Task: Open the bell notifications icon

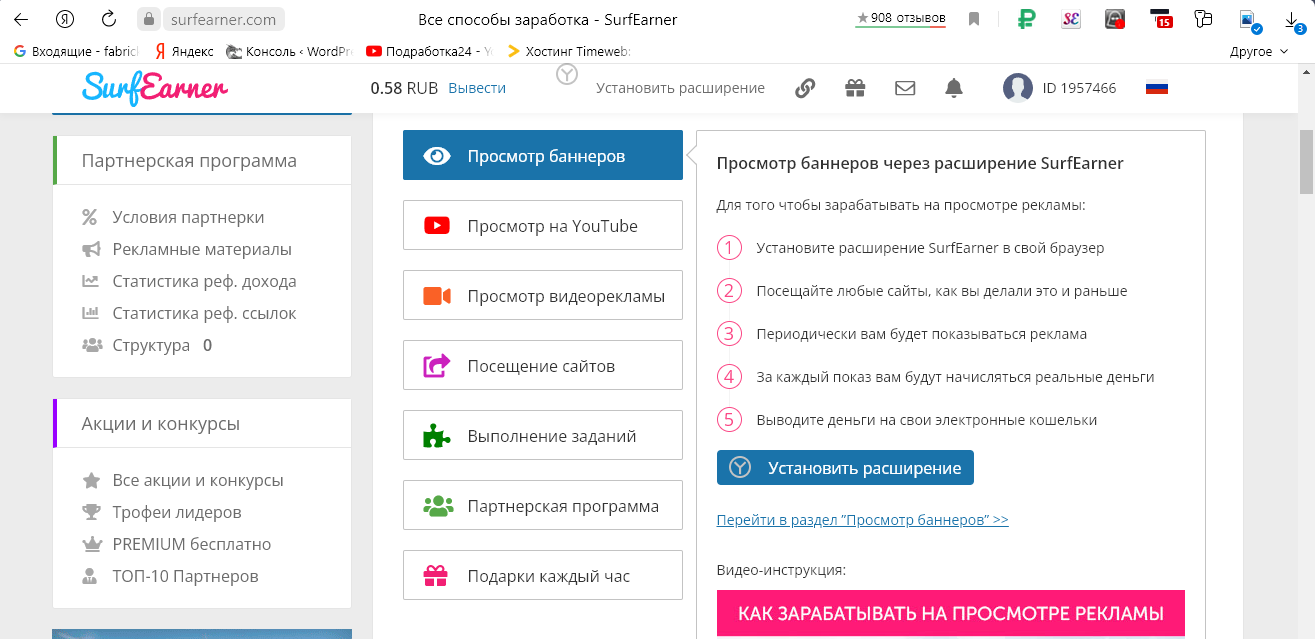Action: click(954, 88)
